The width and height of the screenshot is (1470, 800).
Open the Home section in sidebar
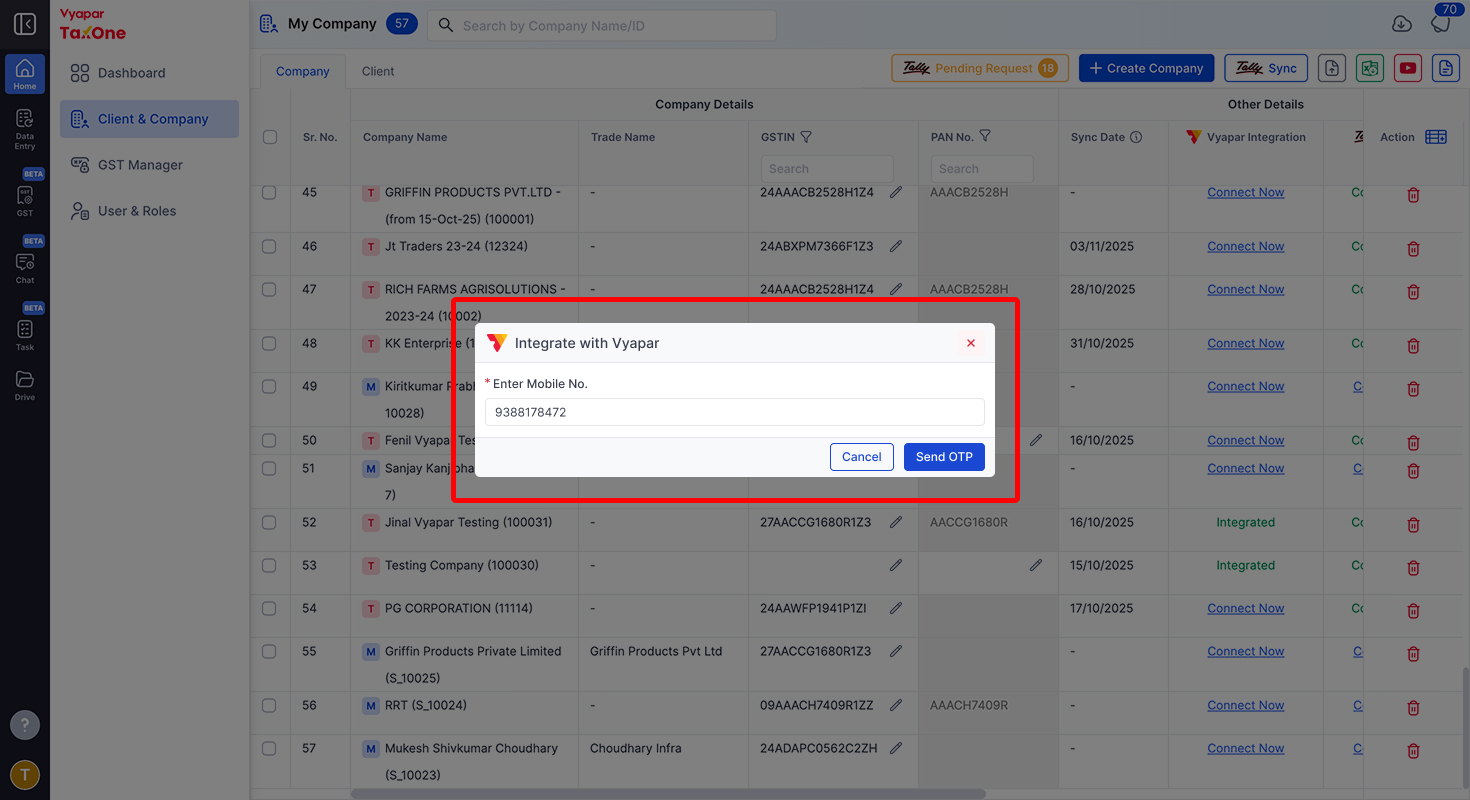click(x=25, y=74)
